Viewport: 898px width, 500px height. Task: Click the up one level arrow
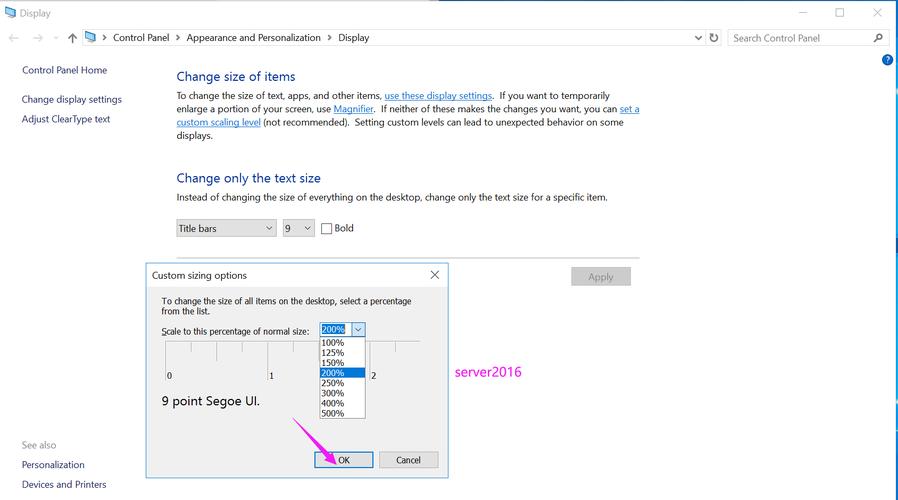[72, 38]
